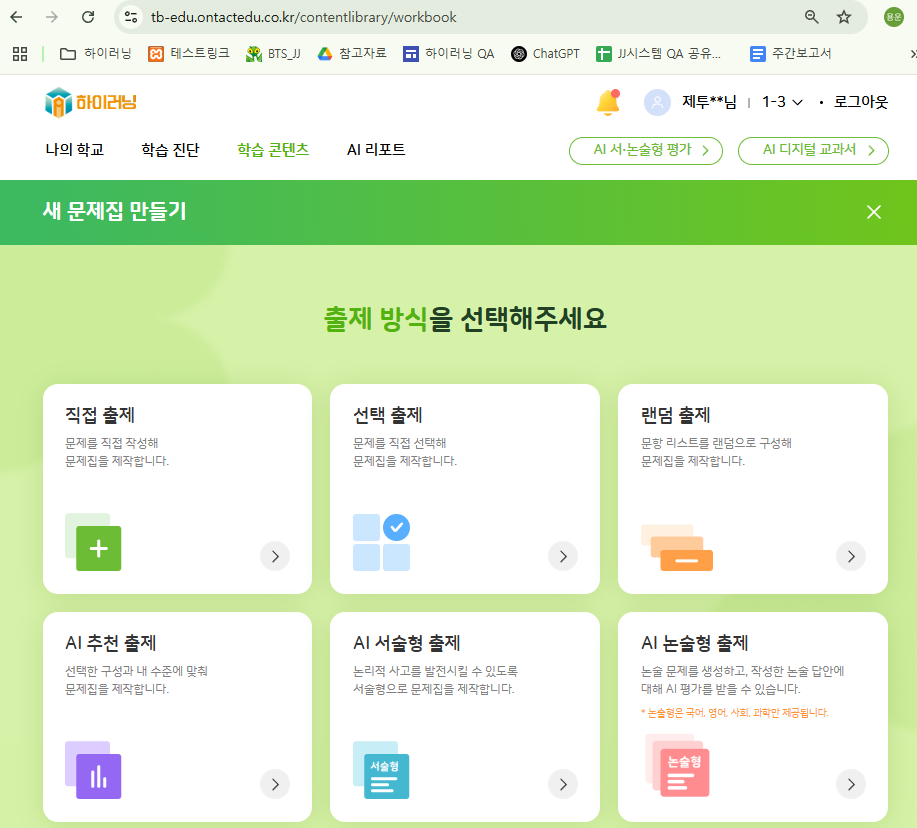Close the 새 문제집 만들기 panel
The image size is (917, 828).
coord(874,212)
